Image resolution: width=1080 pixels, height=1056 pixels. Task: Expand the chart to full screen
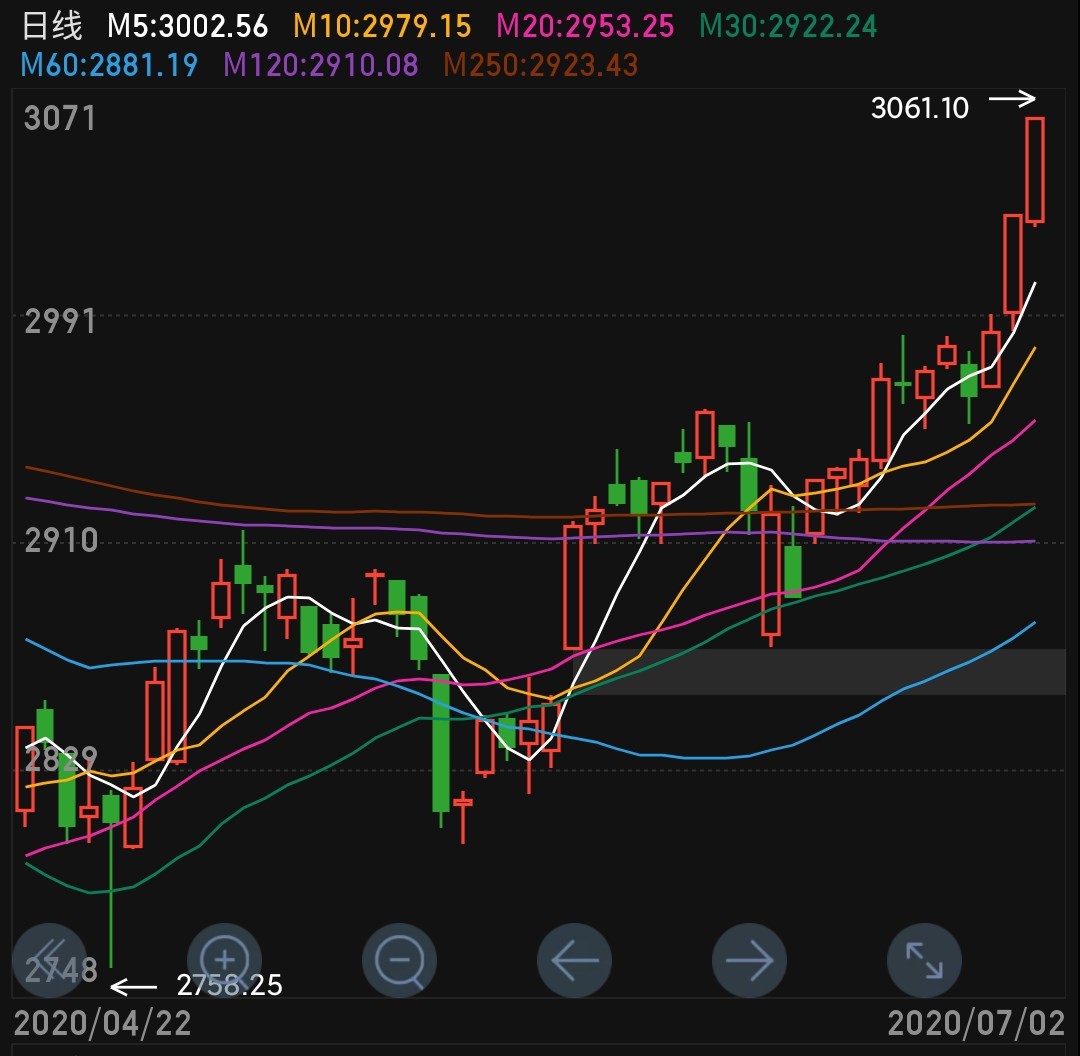924,960
